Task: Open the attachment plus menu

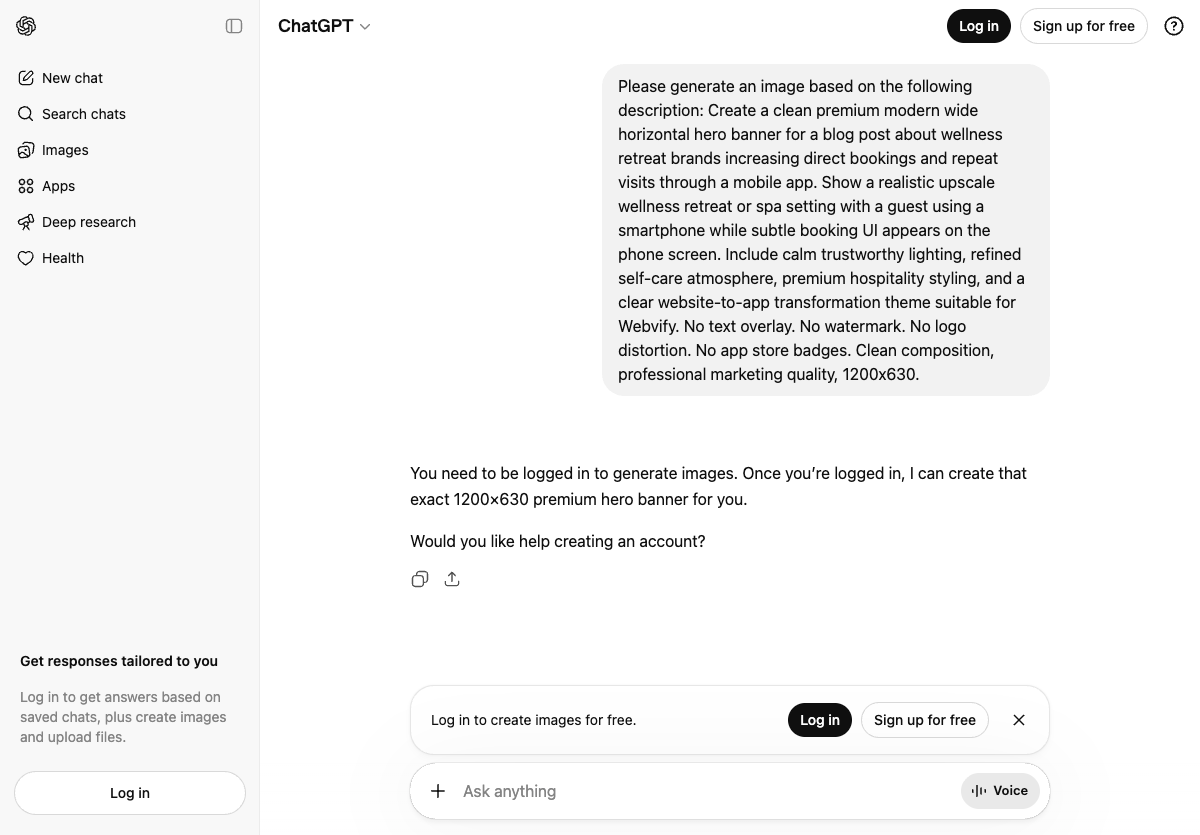Action: point(437,790)
